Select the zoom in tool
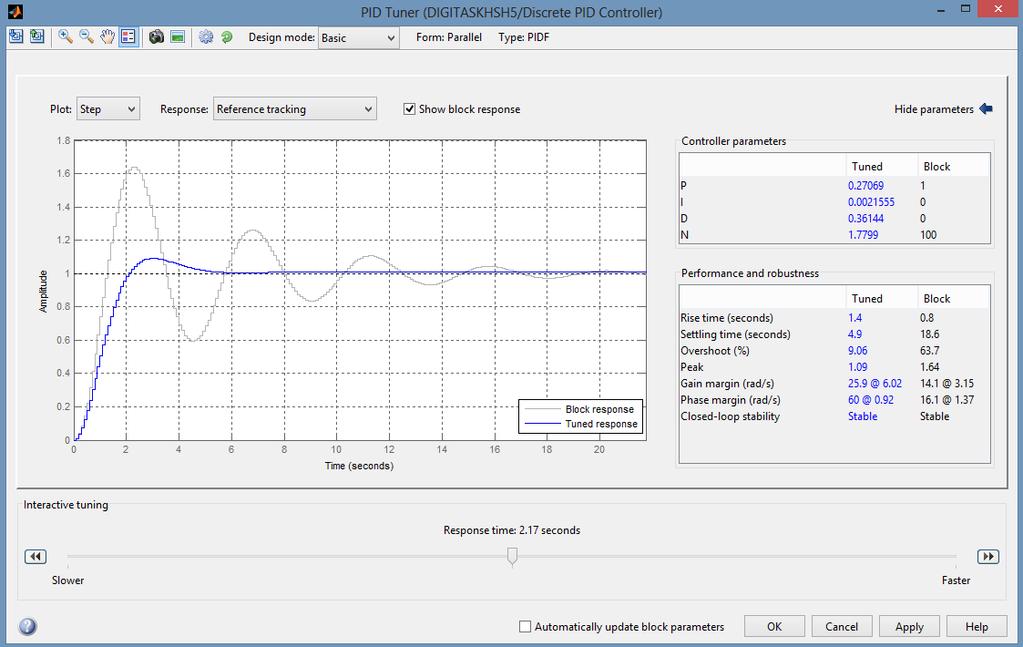The width and height of the screenshot is (1023, 647). [x=65, y=37]
